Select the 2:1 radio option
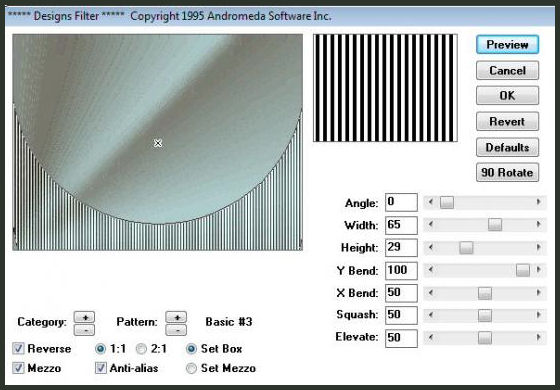The height and width of the screenshot is (390, 560). point(141,349)
